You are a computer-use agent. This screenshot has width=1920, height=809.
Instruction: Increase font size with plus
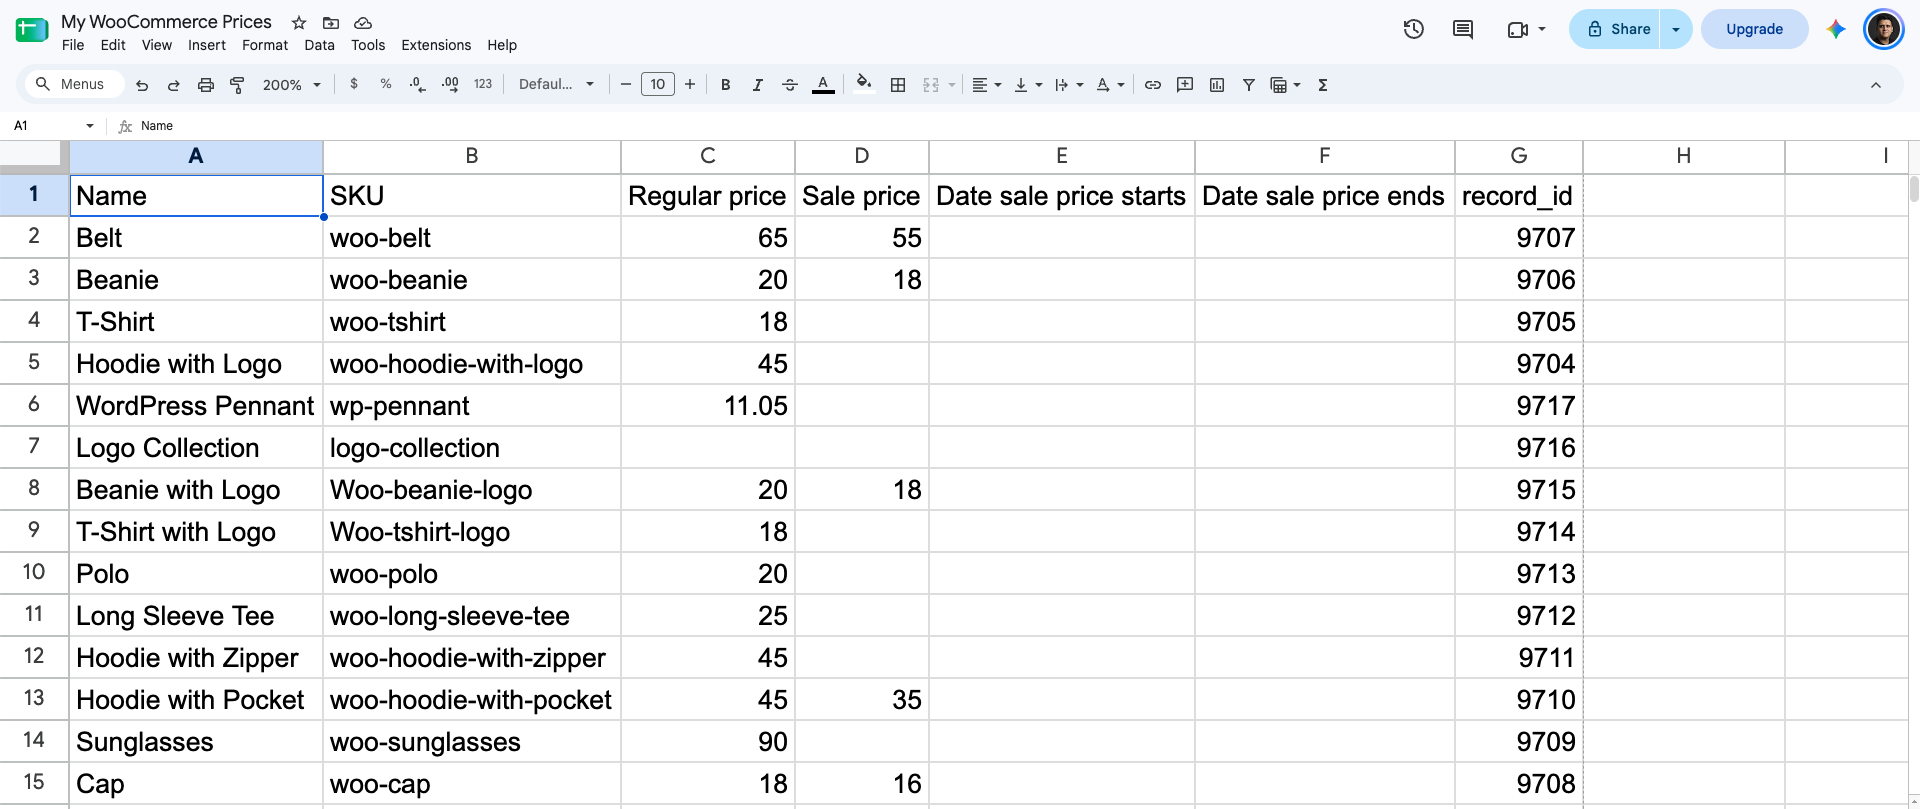(x=690, y=85)
